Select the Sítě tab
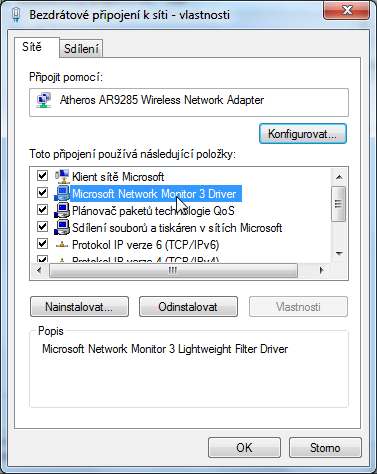Viewport: 377px width, 474px height. coord(32,47)
